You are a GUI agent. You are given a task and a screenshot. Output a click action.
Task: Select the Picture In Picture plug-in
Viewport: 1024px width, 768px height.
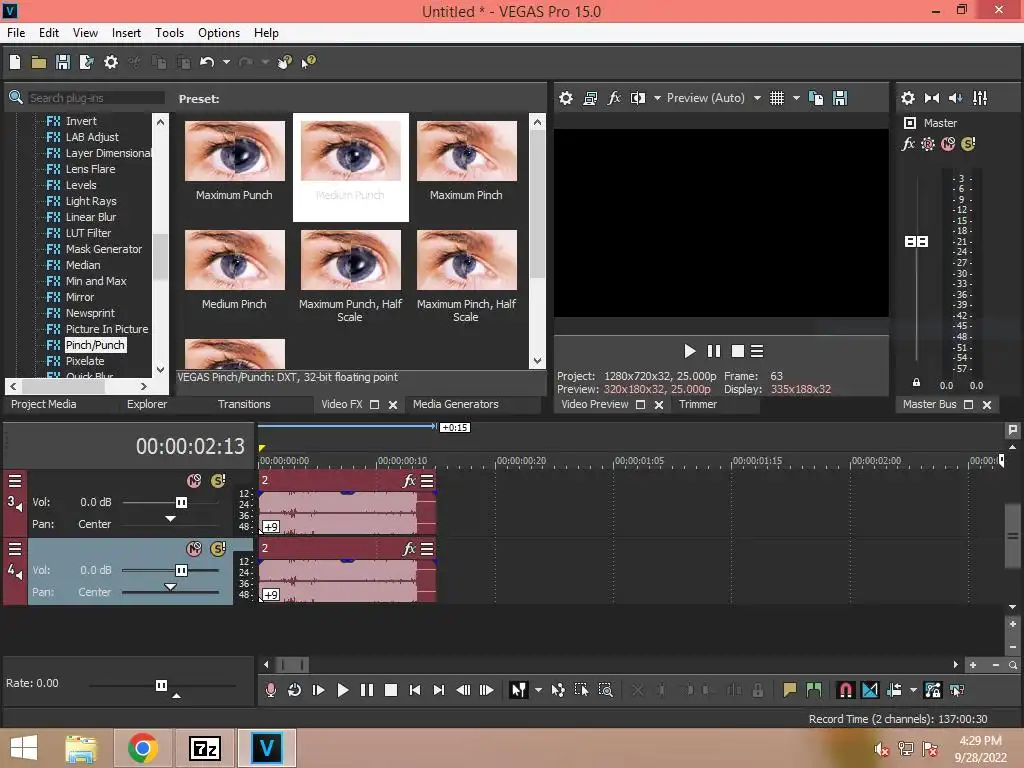click(106, 329)
